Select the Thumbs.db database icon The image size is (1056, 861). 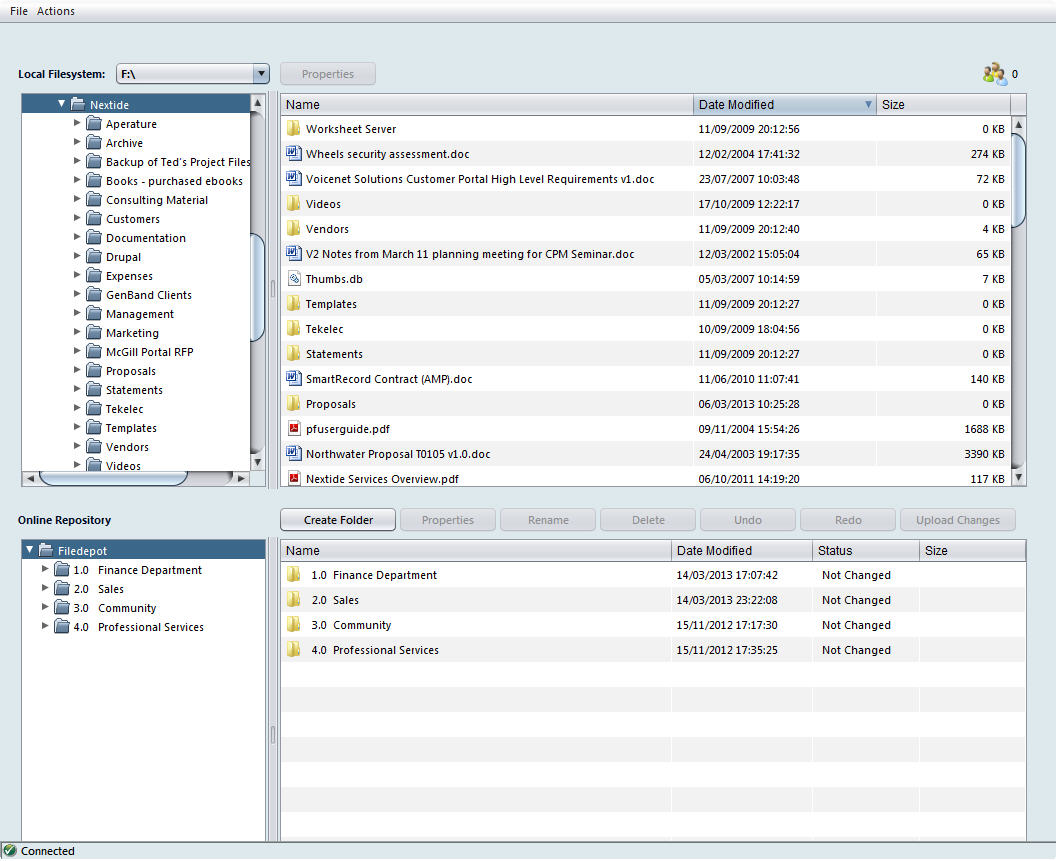click(x=292, y=279)
